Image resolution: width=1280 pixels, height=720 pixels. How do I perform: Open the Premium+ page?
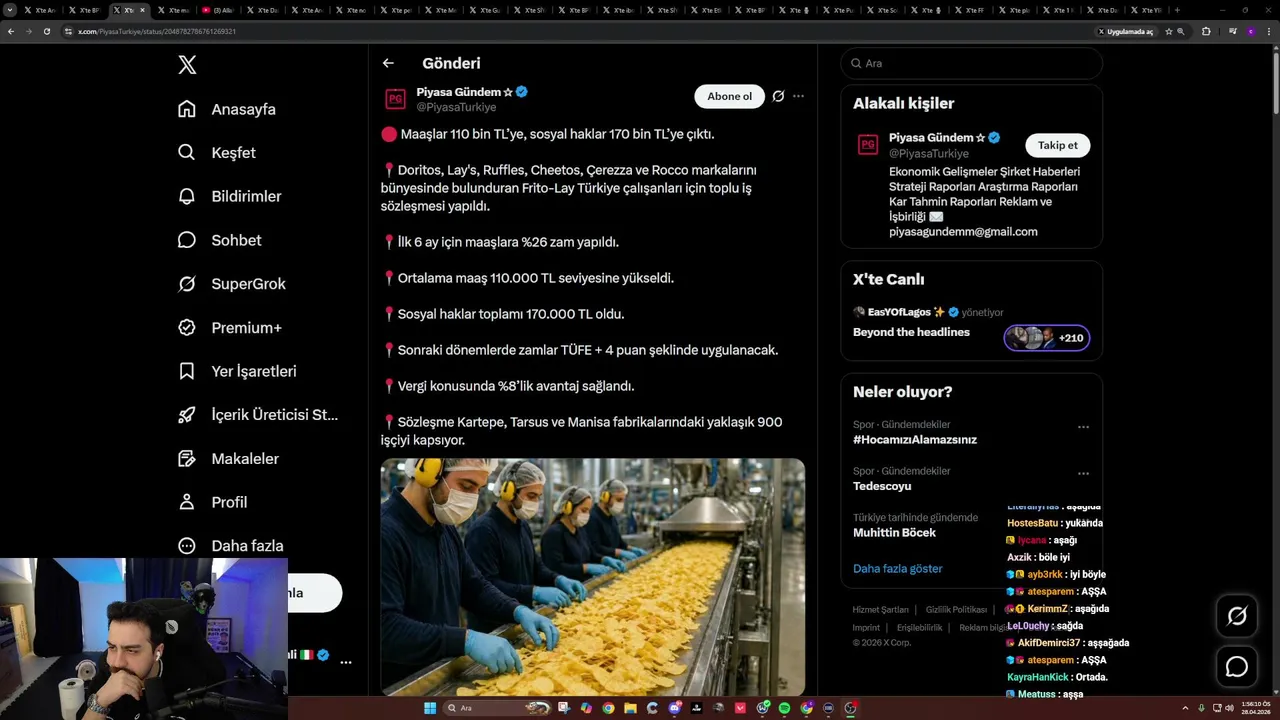pyautogui.click(x=229, y=328)
